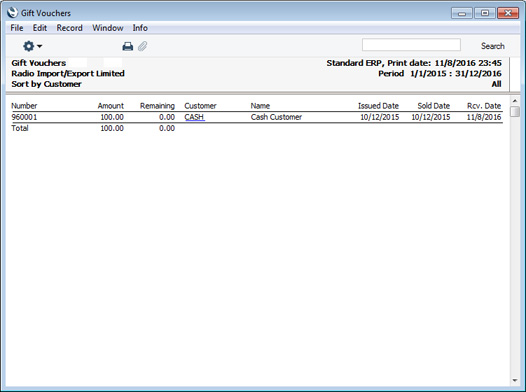The width and height of the screenshot is (526, 392).
Task: Click the Period 1/1/2015 : 31/12/2016 text
Action: pyautogui.click(x=440, y=73)
